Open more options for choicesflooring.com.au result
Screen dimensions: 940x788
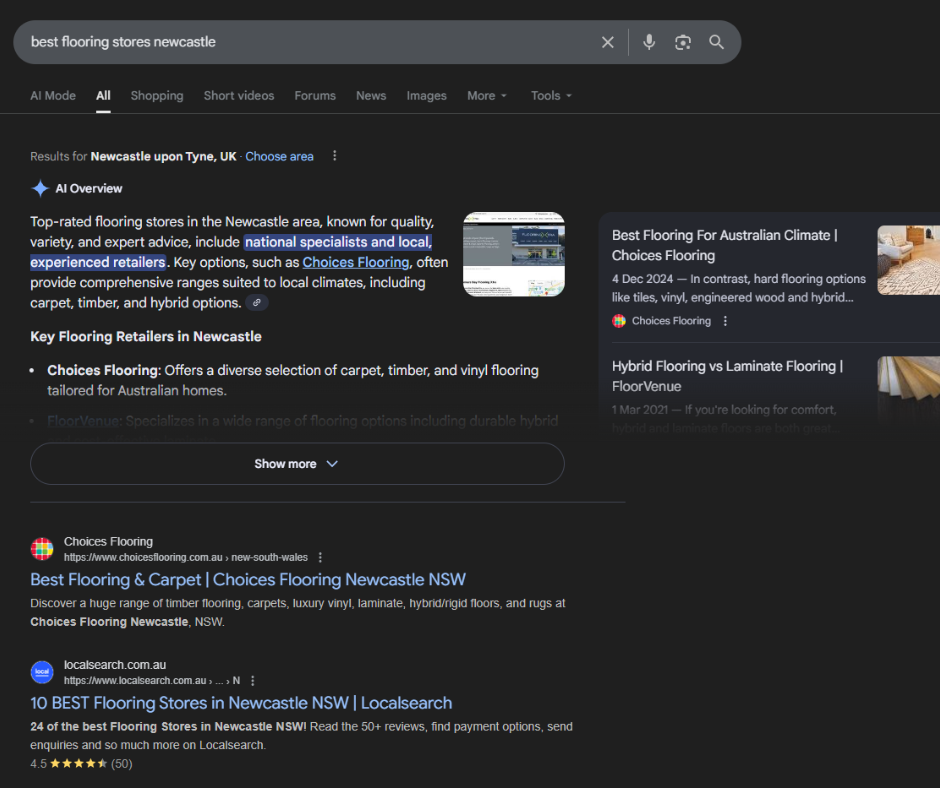pos(320,557)
